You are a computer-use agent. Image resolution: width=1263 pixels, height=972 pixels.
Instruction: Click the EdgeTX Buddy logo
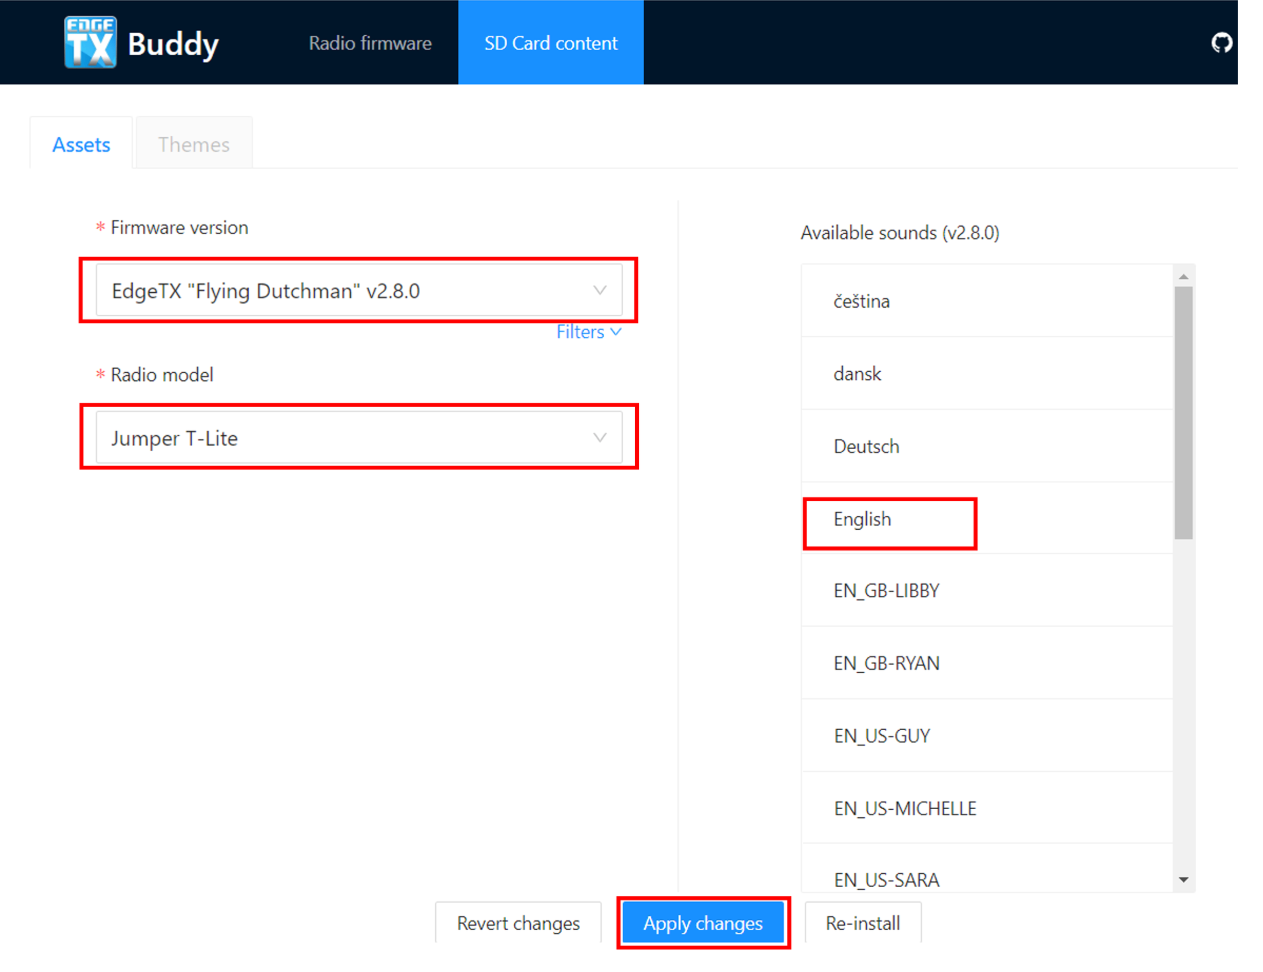(141, 43)
